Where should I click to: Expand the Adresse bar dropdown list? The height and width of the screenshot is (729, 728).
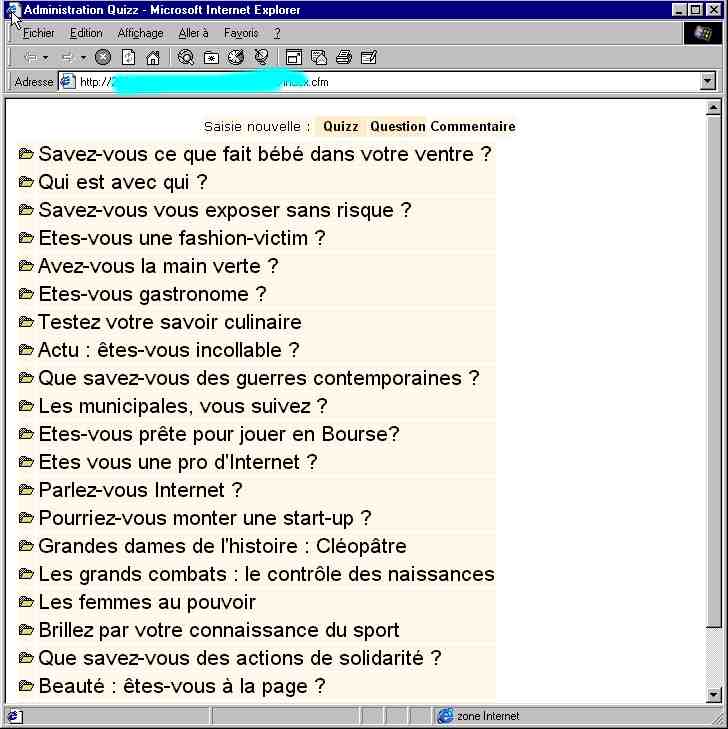(x=707, y=82)
